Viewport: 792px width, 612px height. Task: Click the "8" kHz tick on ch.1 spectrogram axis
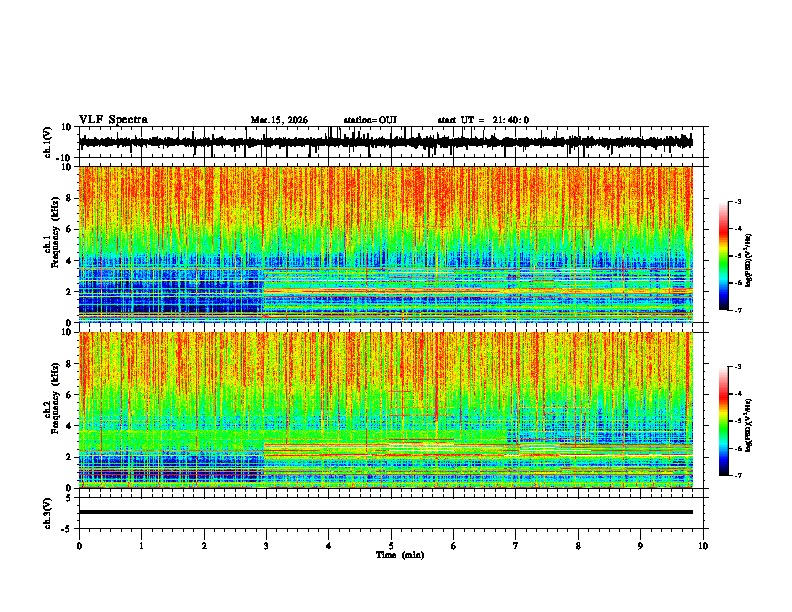point(70,198)
